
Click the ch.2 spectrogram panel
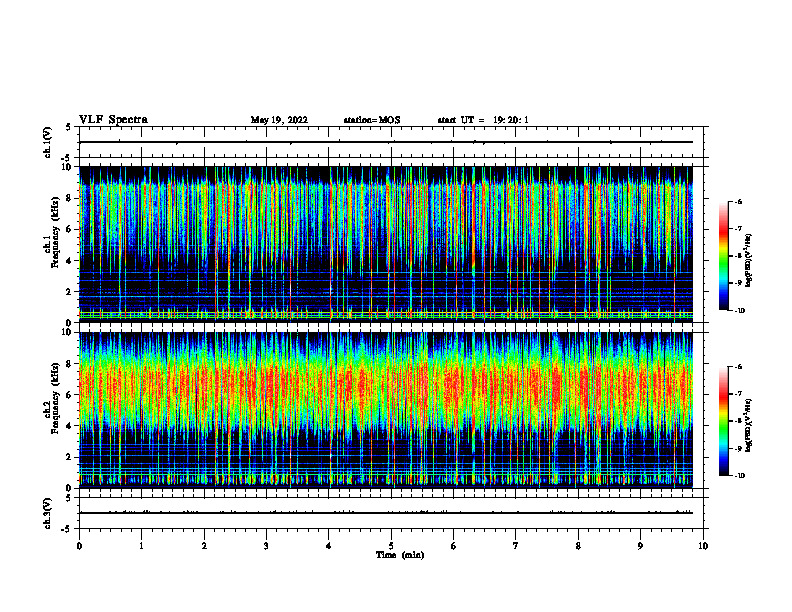coord(385,410)
